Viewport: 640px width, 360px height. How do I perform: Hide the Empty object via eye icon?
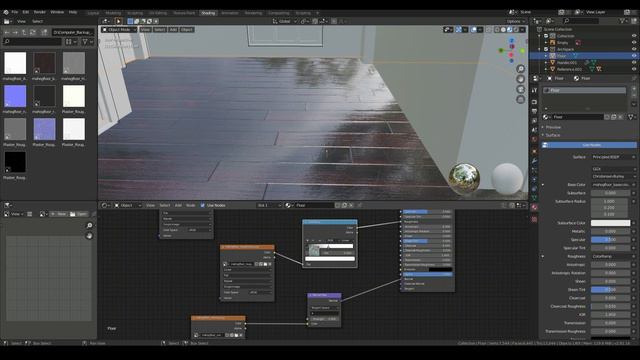pyautogui.click(x=634, y=42)
